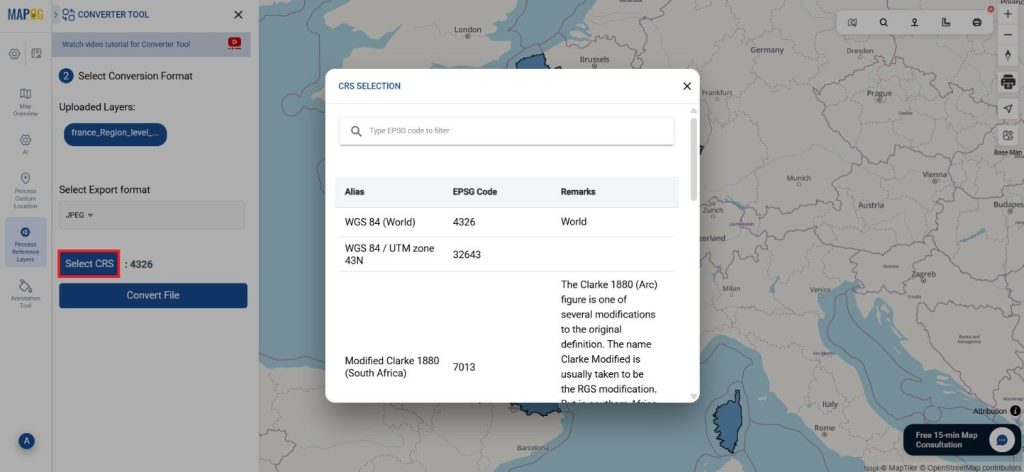Close the CRS Selection dialog

pos(687,86)
